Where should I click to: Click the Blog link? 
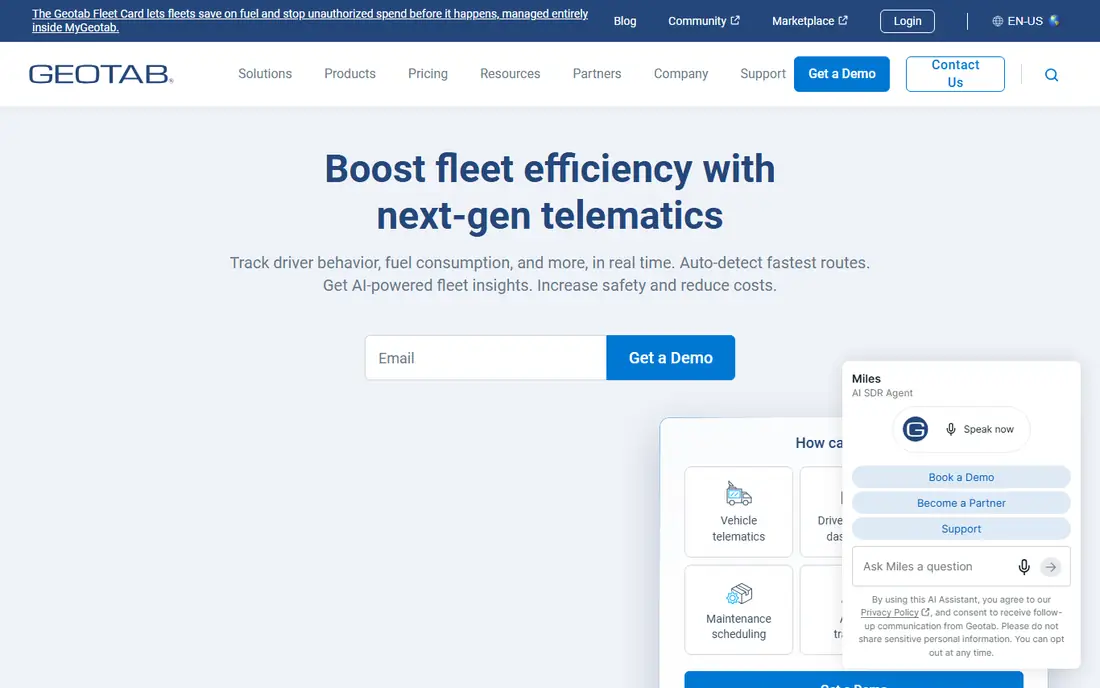click(624, 21)
